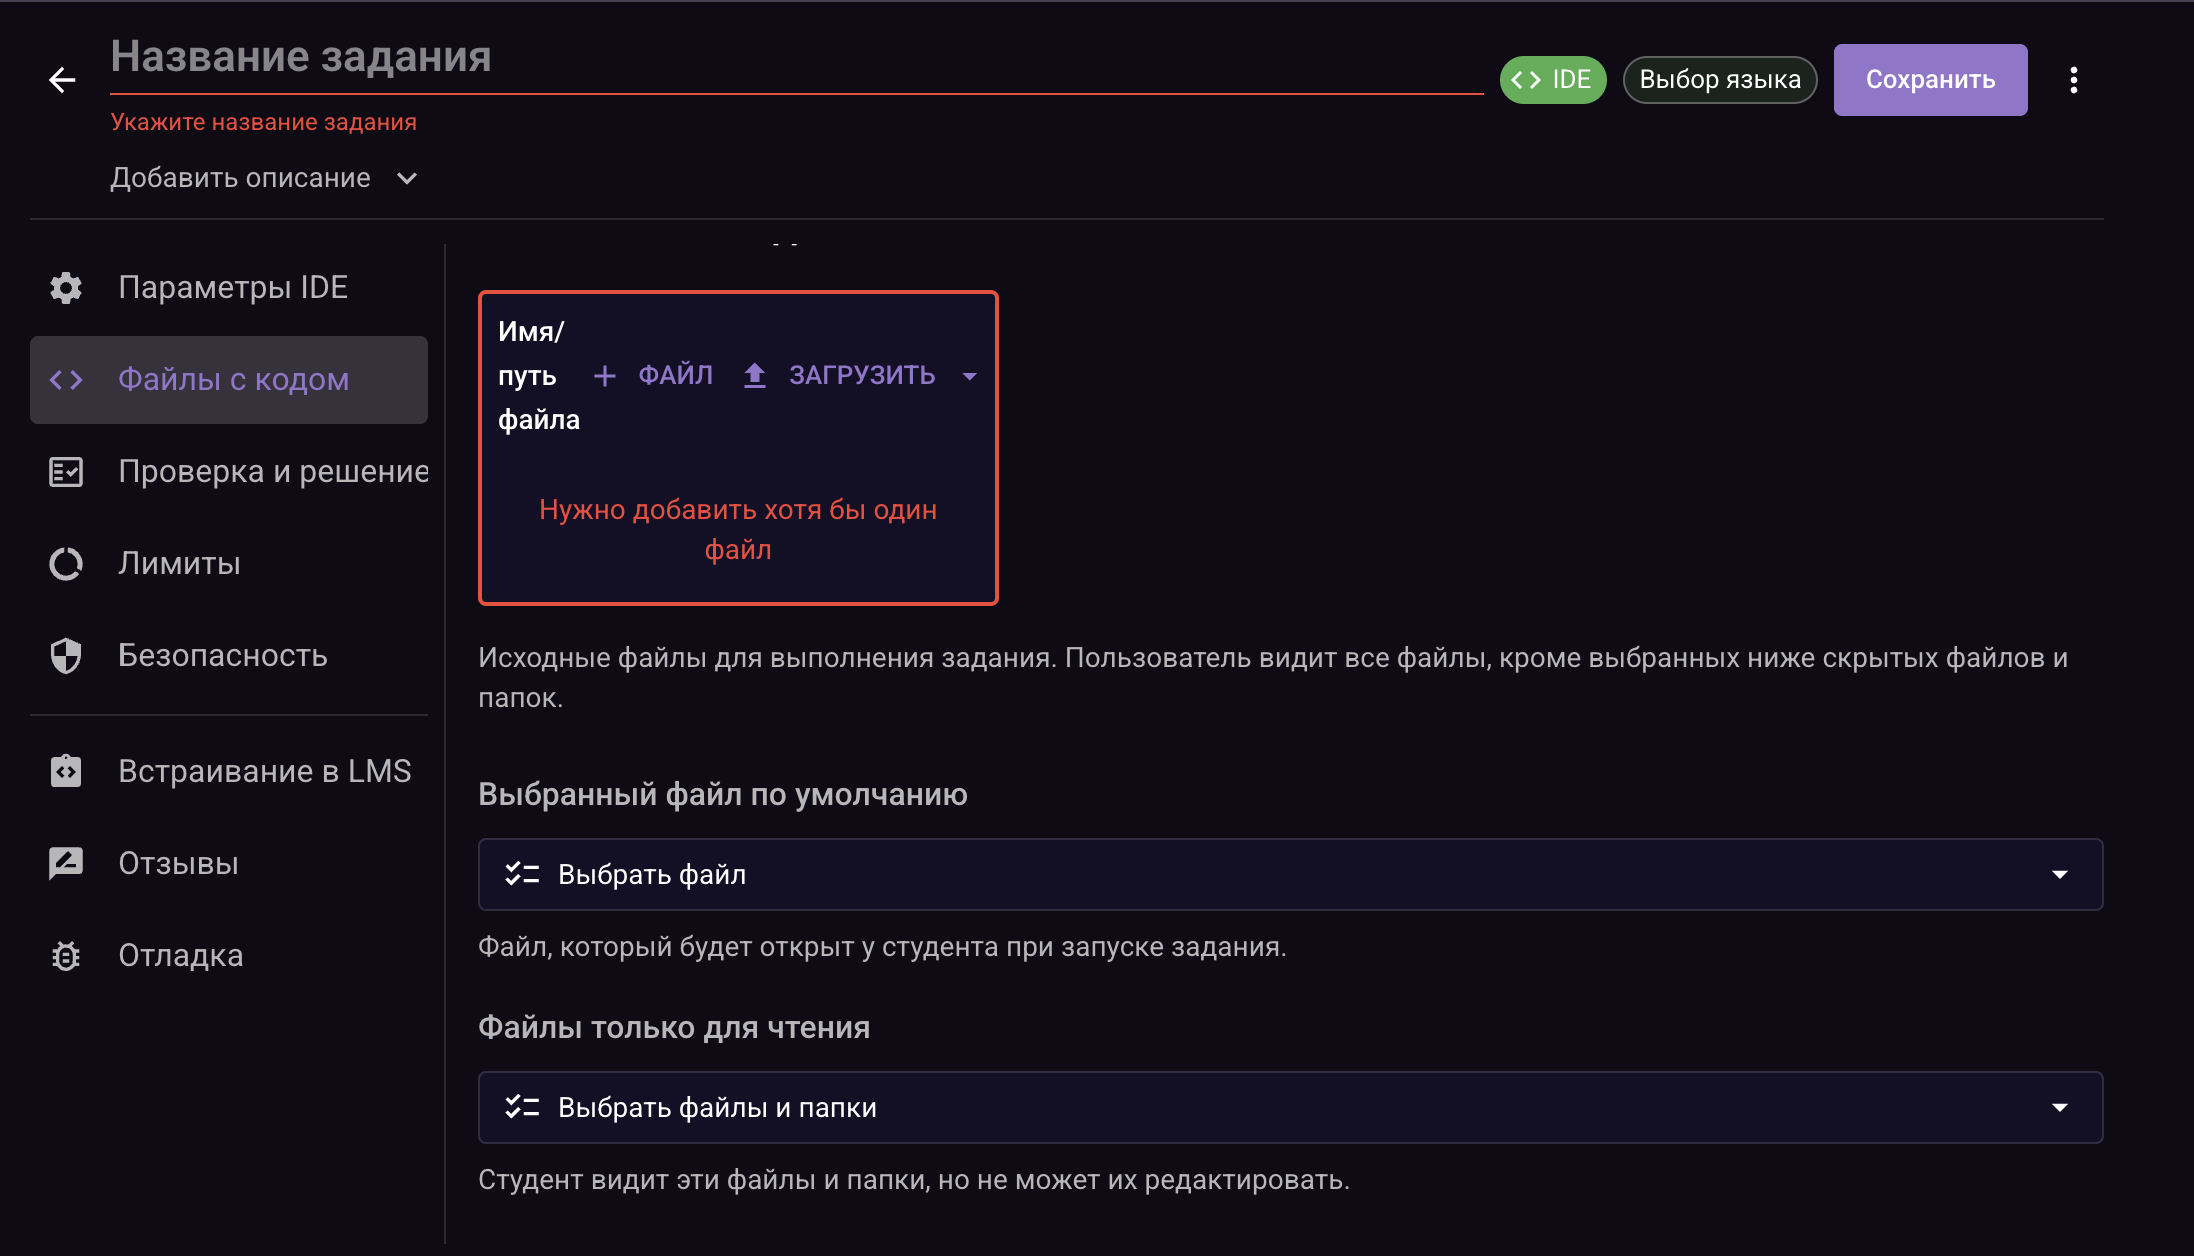Click the checklist icon in Выбрать файл field
The image size is (2194, 1256).
pos(522,874)
